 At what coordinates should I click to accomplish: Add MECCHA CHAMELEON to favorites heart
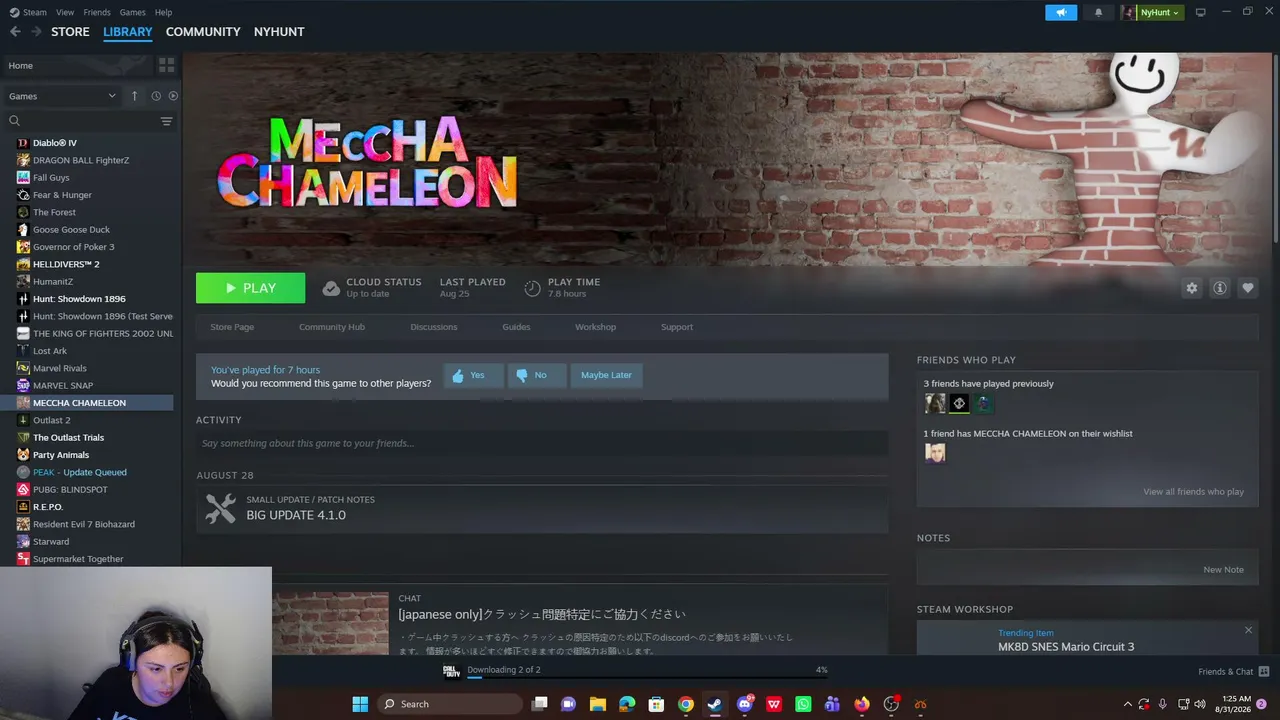pyautogui.click(x=1247, y=288)
